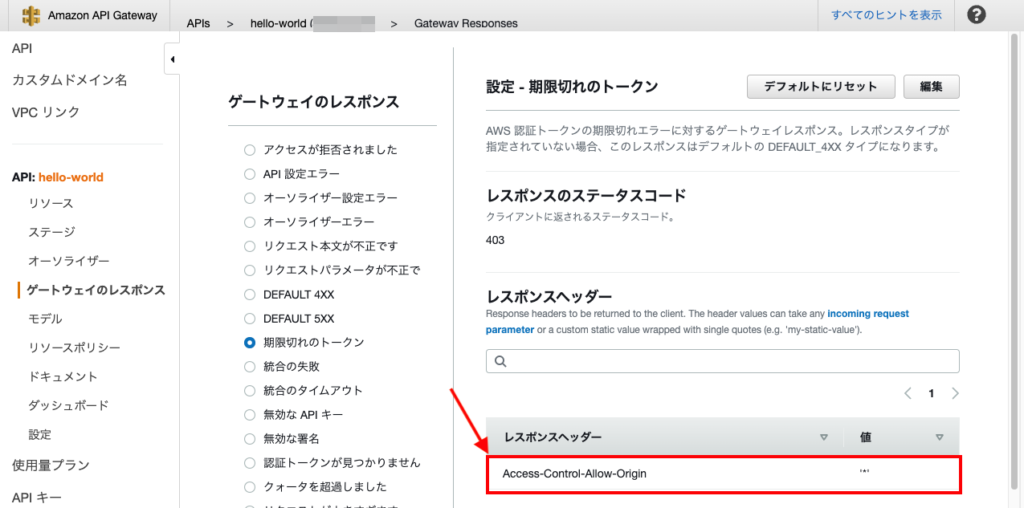Click page number 1 in pagination
This screenshot has width=1024, height=508.
pos(931,393)
